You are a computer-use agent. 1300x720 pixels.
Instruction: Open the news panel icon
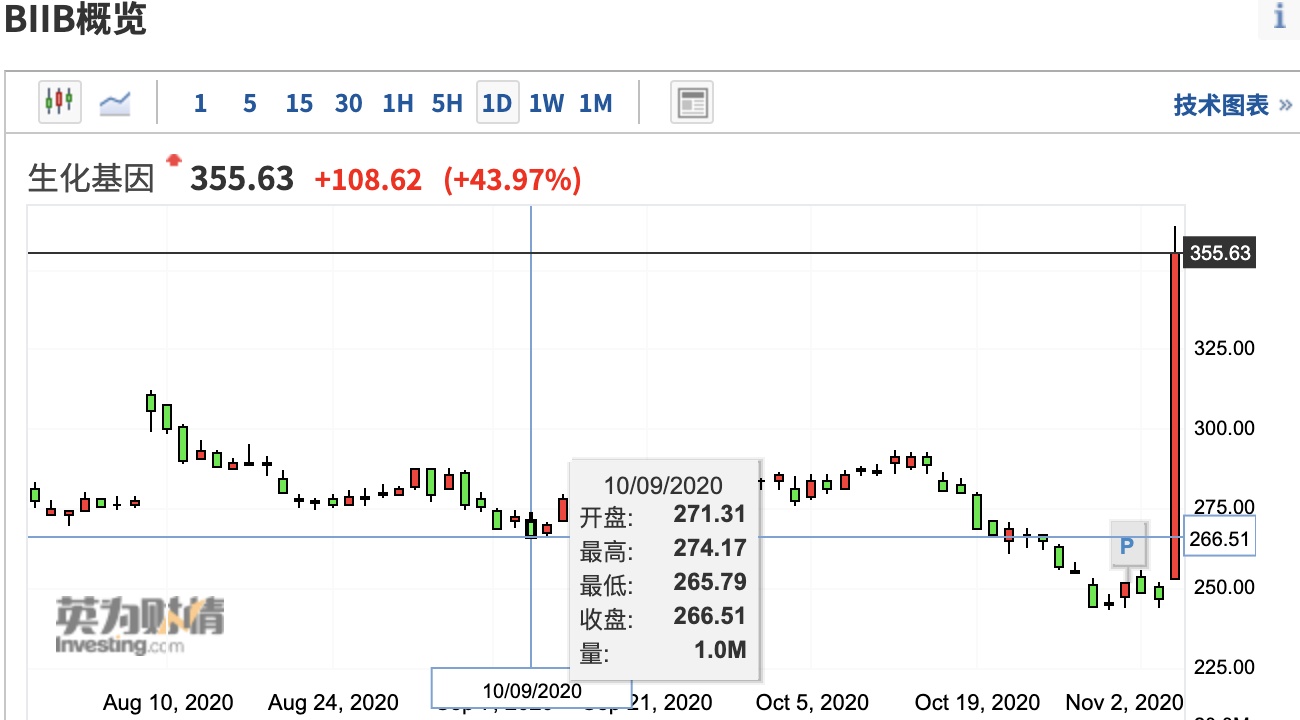coord(692,102)
